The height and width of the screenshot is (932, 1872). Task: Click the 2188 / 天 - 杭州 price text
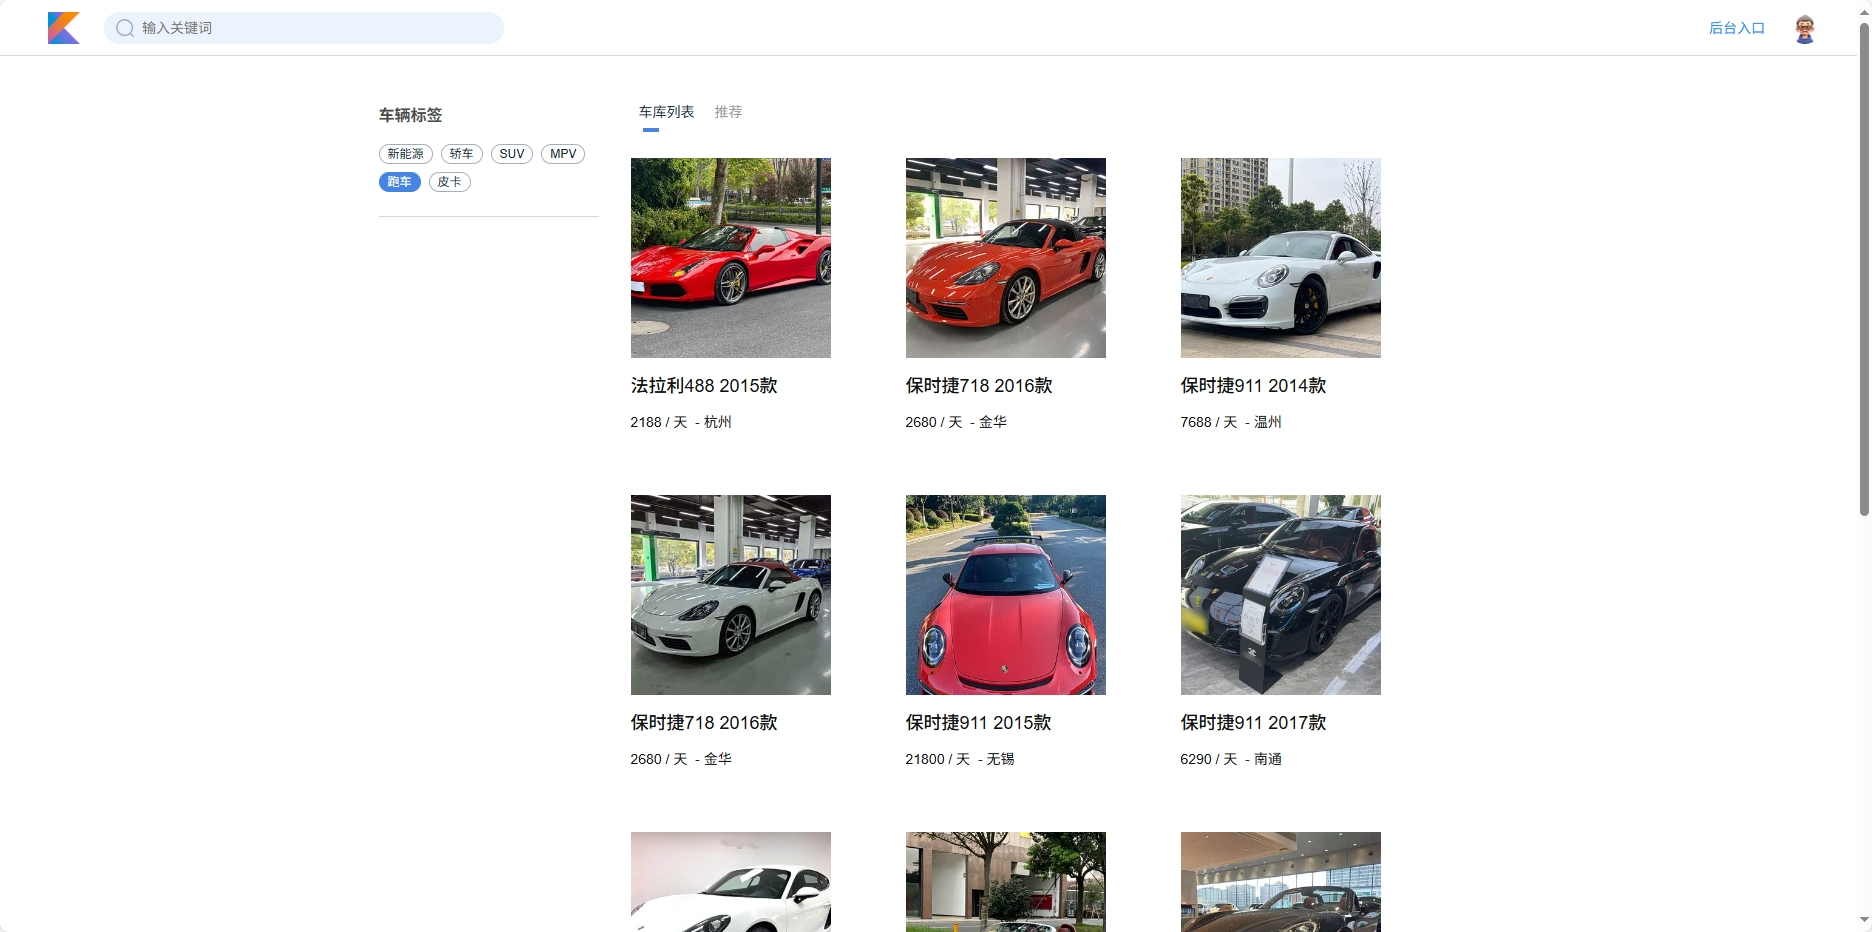681,422
